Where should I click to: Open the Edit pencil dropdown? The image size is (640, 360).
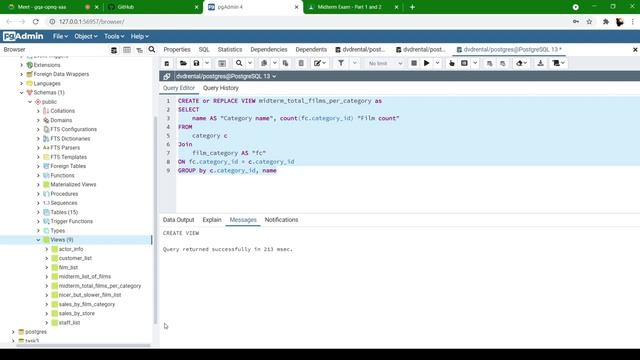click(320, 63)
